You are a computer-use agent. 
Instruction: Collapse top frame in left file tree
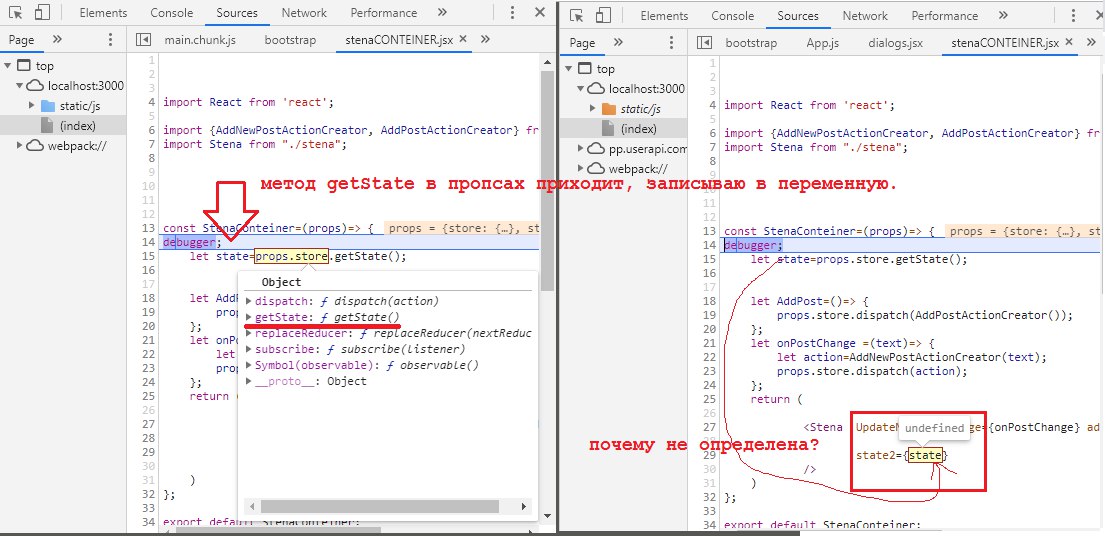click(x=8, y=66)
